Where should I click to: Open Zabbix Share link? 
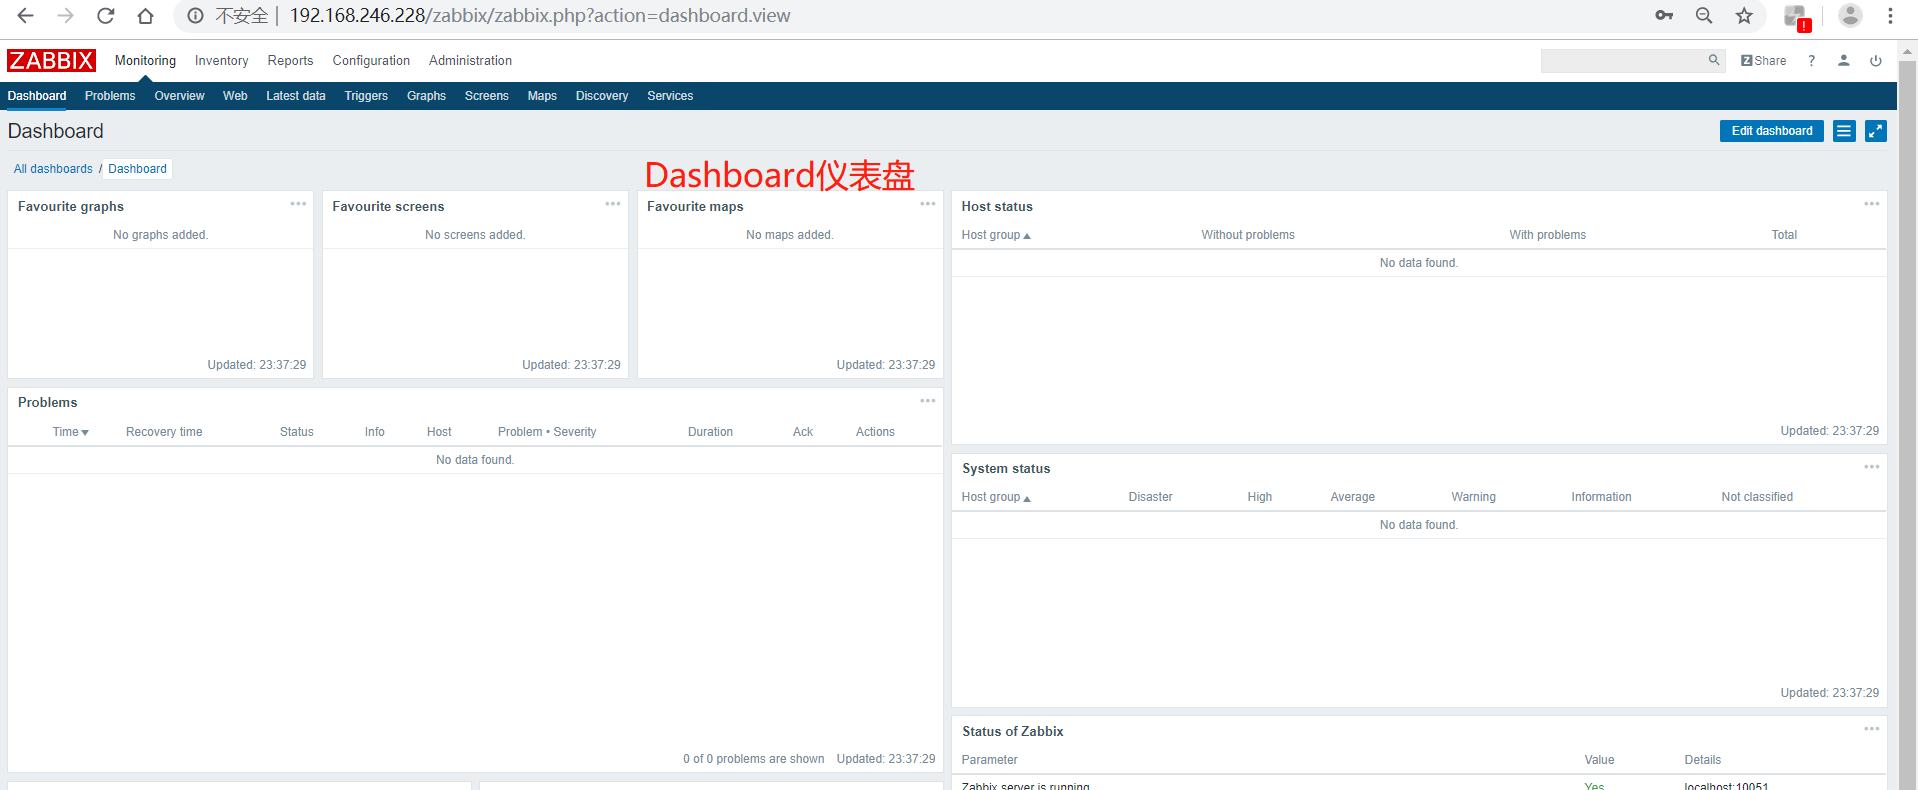[x=1763, y=60]
